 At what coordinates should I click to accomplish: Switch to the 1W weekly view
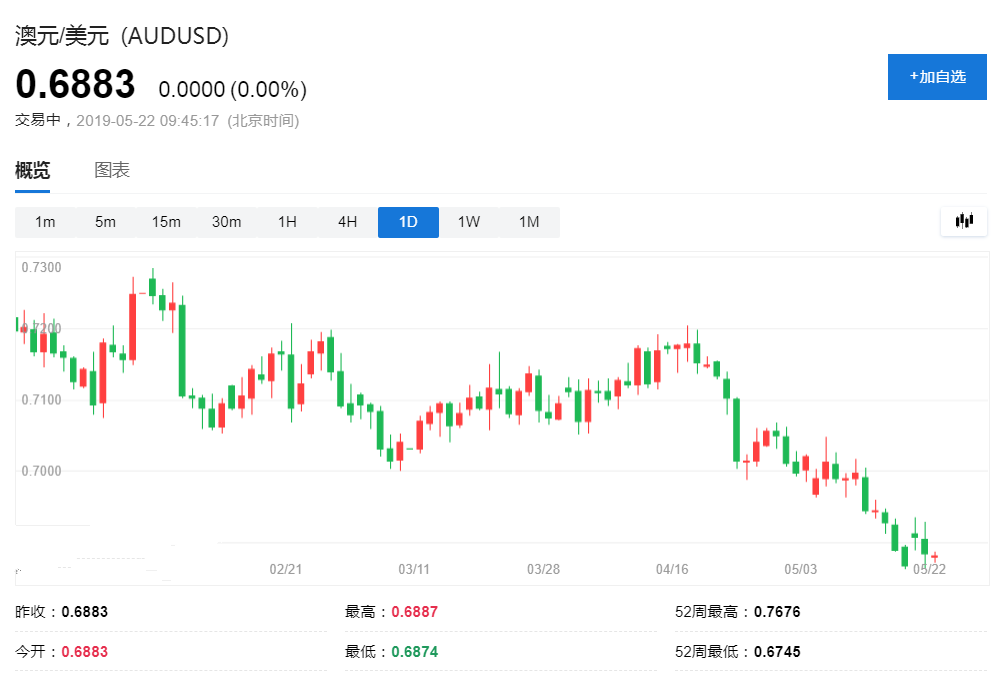coord(469,222)
